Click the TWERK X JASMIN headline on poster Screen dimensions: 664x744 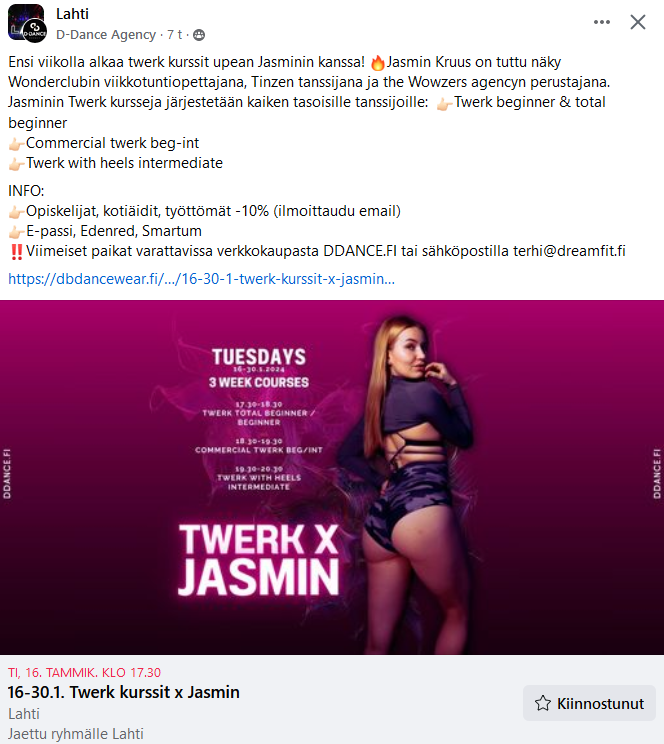(x=259, y=559)
